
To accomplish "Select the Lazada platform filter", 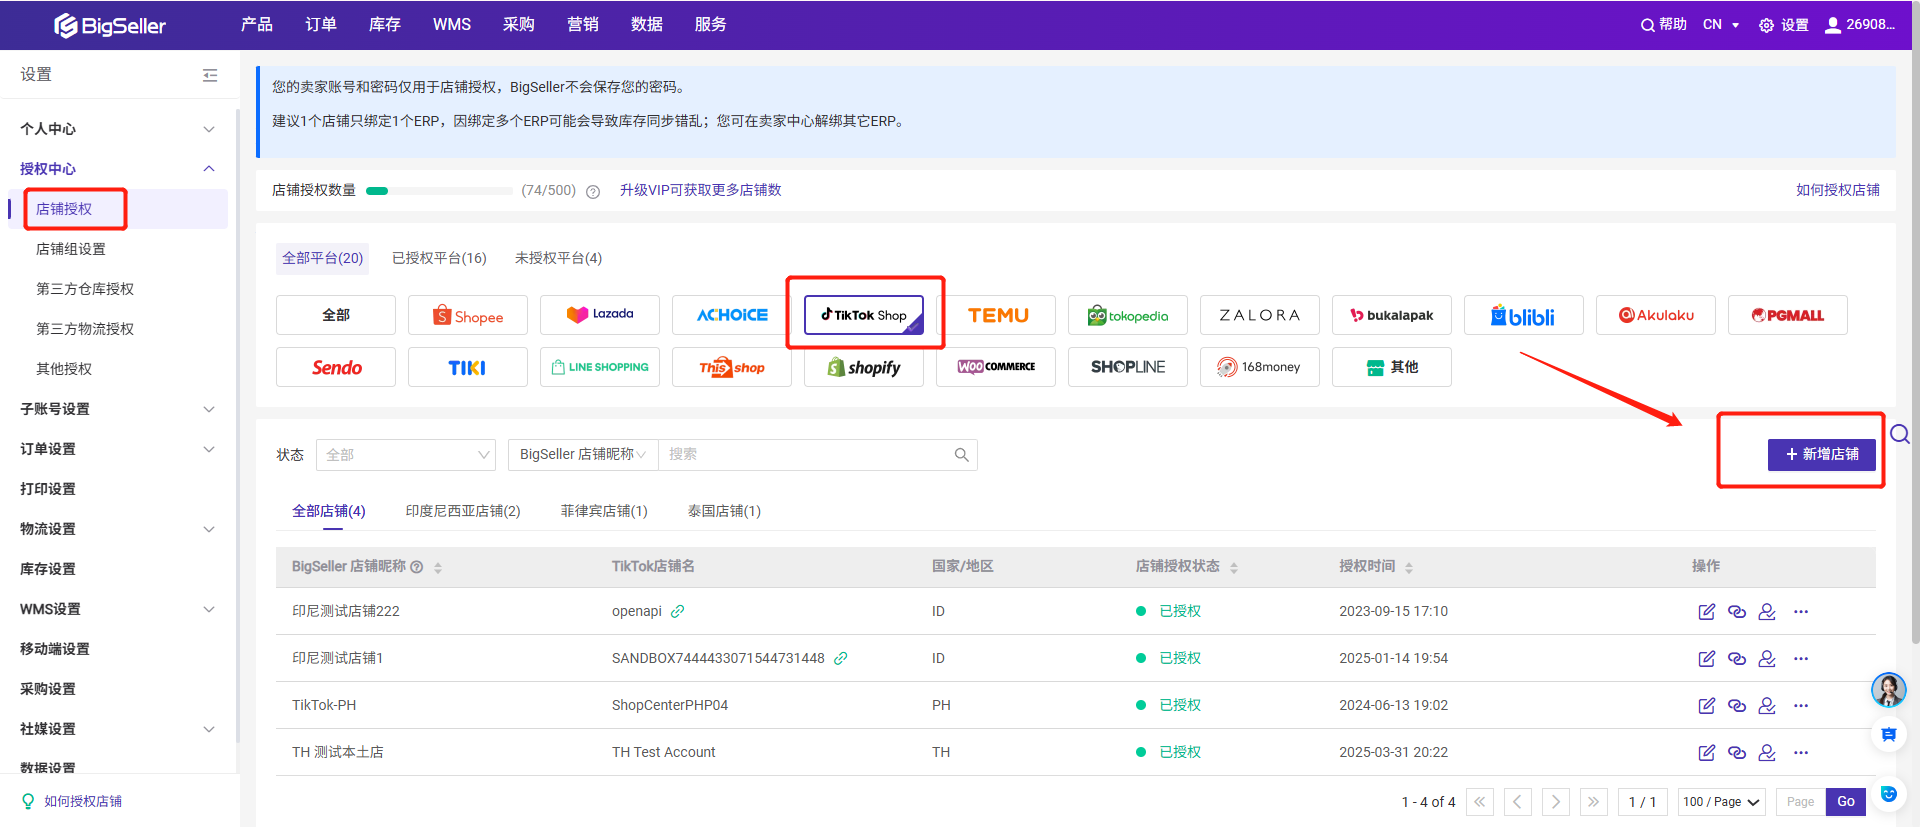I will point(599,315).
